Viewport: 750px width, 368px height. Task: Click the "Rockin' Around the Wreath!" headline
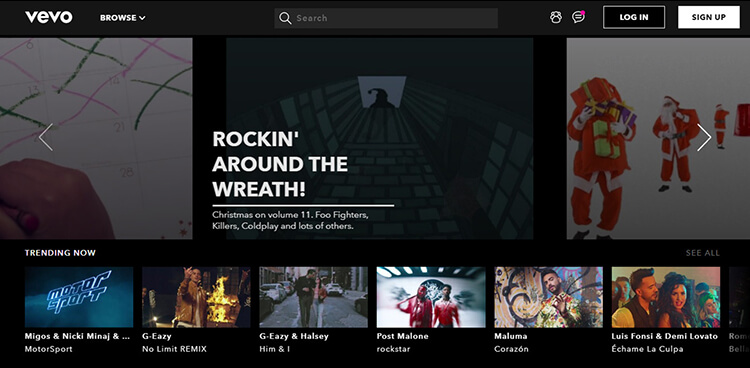click(x=280, y=164)
